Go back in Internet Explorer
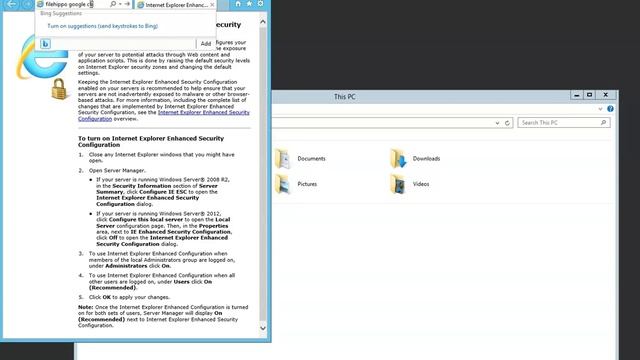This screenshot has height=360, width=640. click(x=11, y=4)
